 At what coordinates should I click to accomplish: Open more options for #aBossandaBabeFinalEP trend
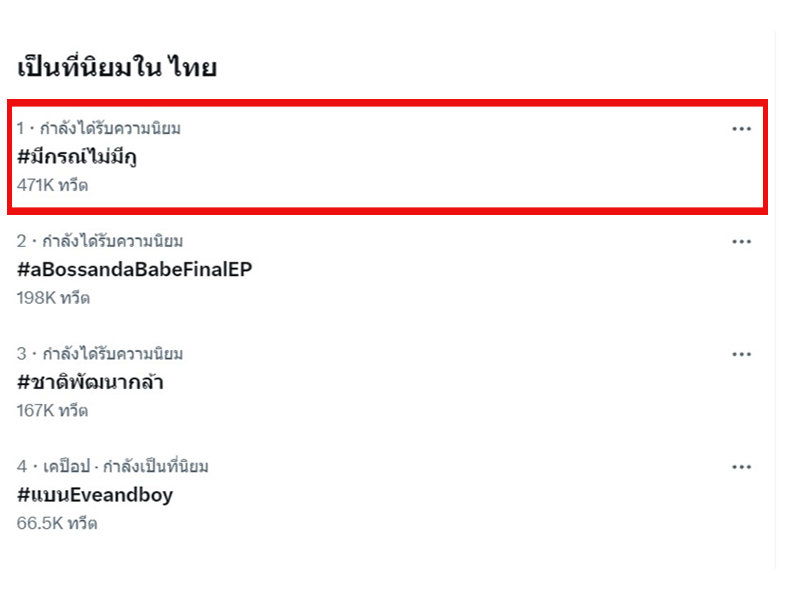[x=741, y=242]
